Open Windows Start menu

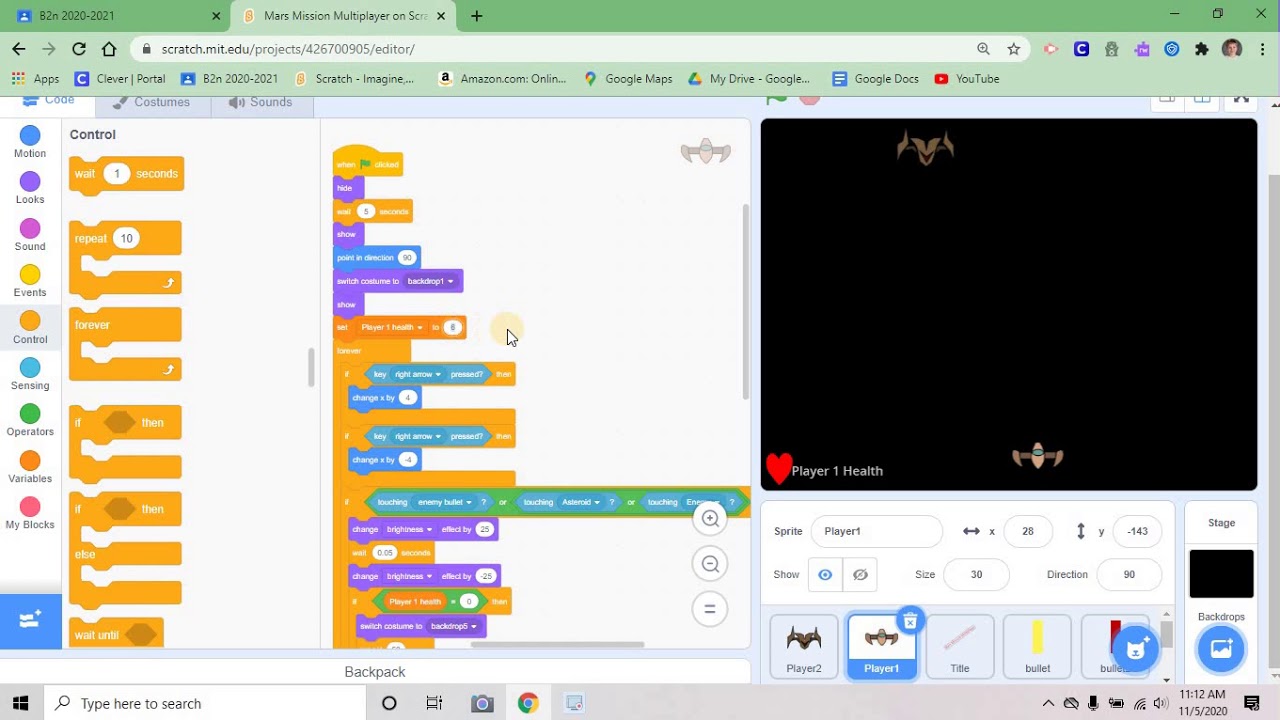coord(21,703)
